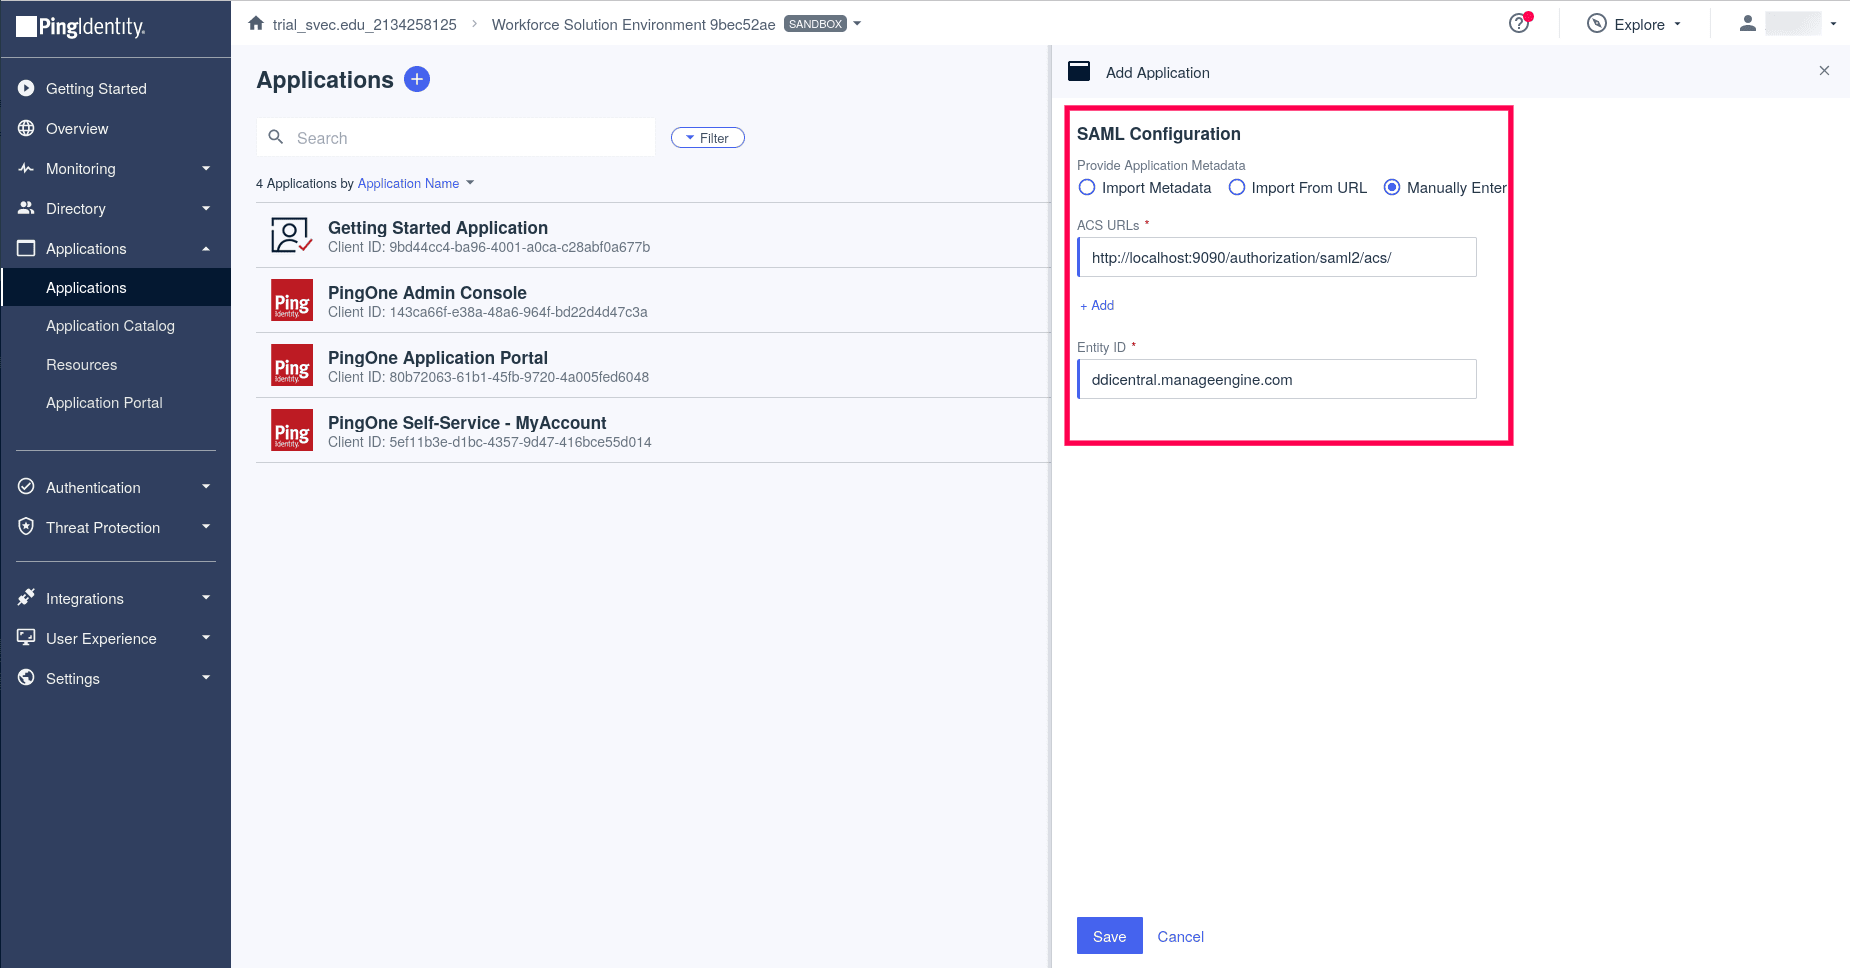Image resolution: width=1850 pixels, height=968 pixels.
Task: Go to Application Portal in the sidebar
Action: pos(104,402)
